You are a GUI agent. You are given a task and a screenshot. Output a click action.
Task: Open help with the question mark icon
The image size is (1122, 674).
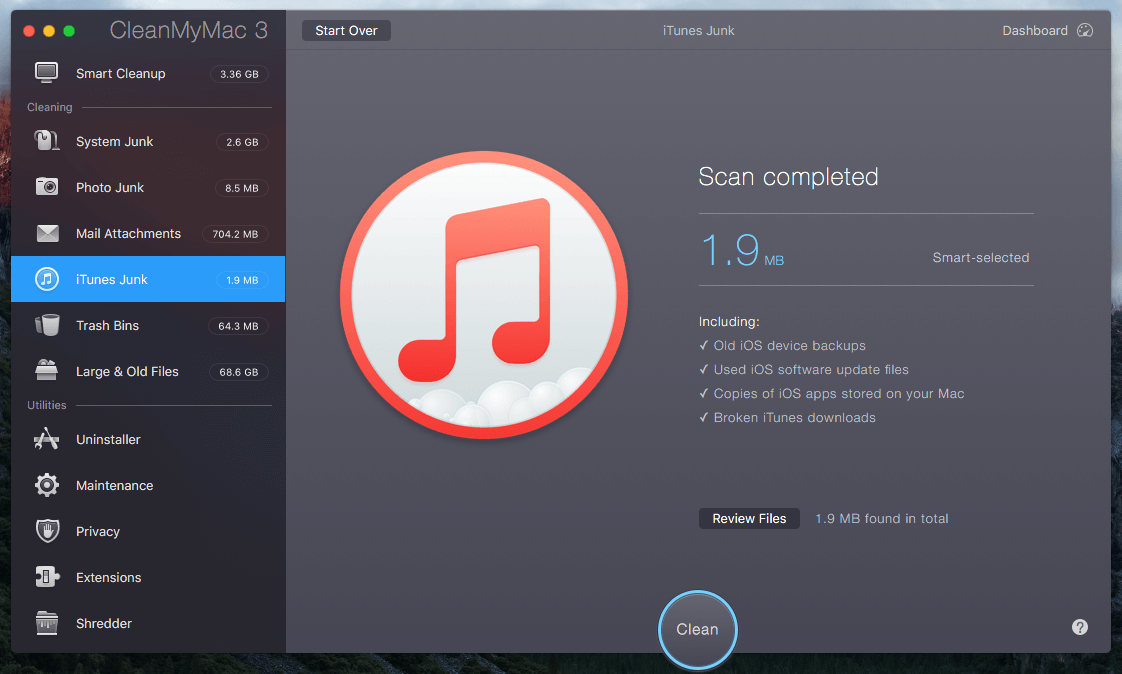[x=1080, y=627]
